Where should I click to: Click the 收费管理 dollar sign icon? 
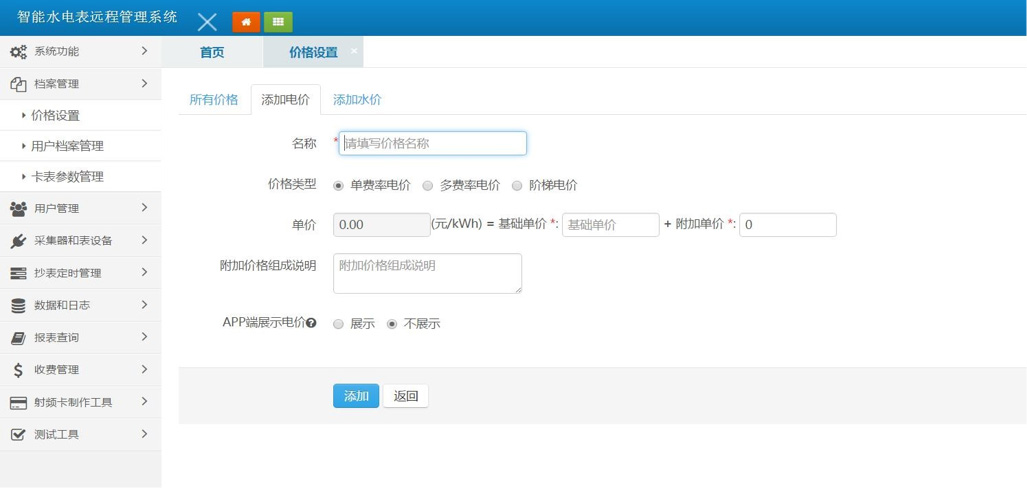[x=18, y=370]
